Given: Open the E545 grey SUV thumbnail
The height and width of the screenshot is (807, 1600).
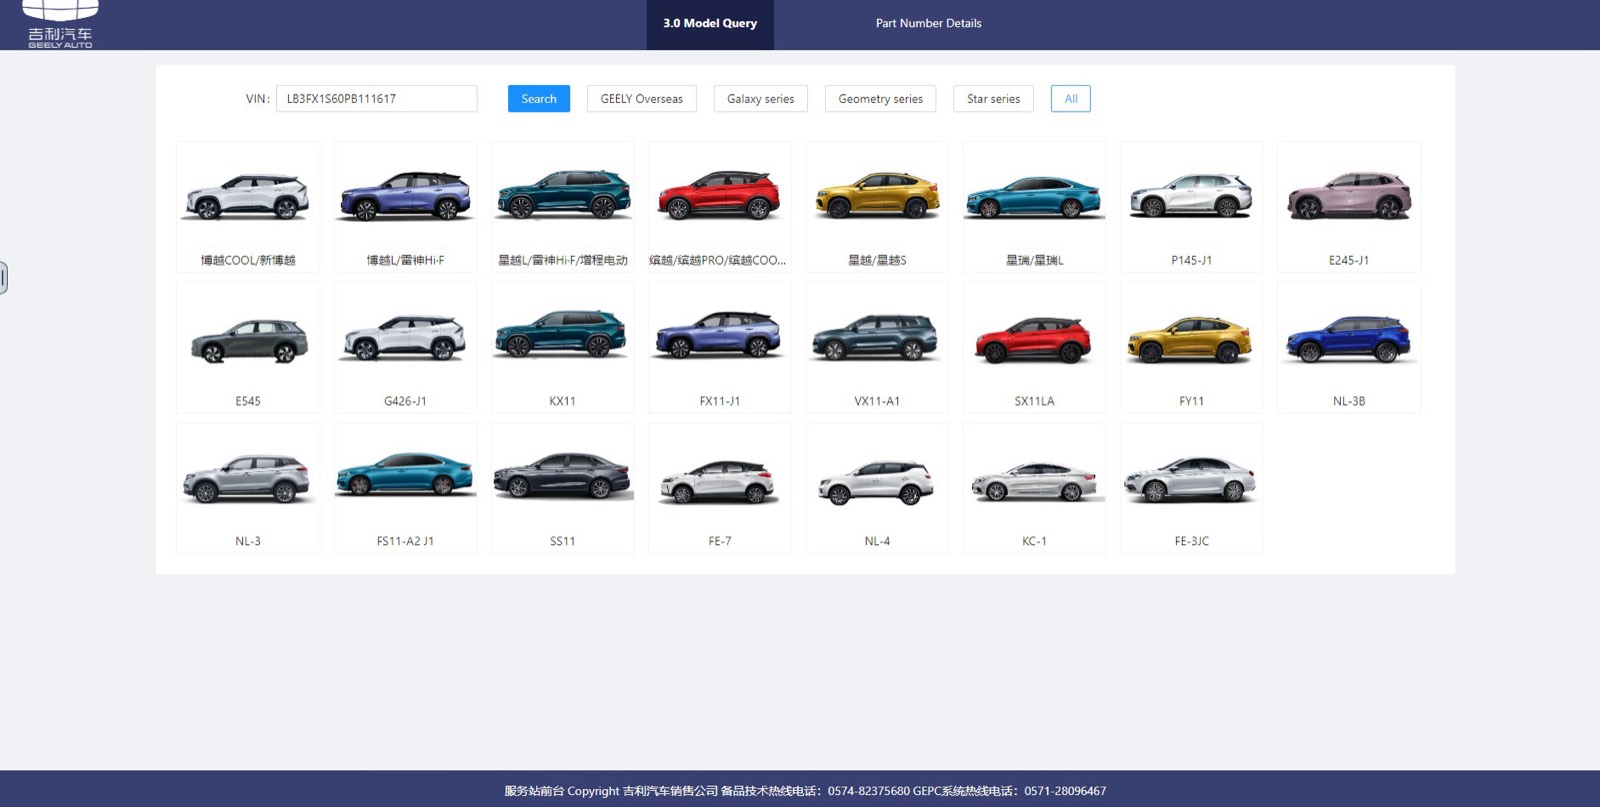Looking at the screenshot, I should click(248, 347).
